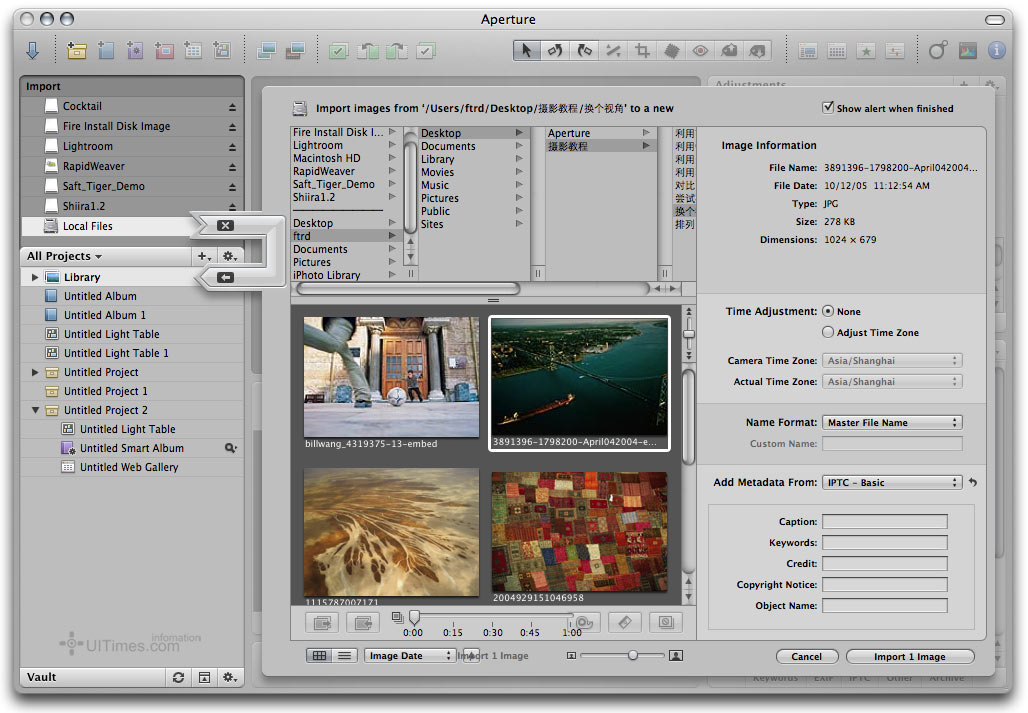Click the thumbnail size slider knob
1028x713 pixels.
[633, 655]
